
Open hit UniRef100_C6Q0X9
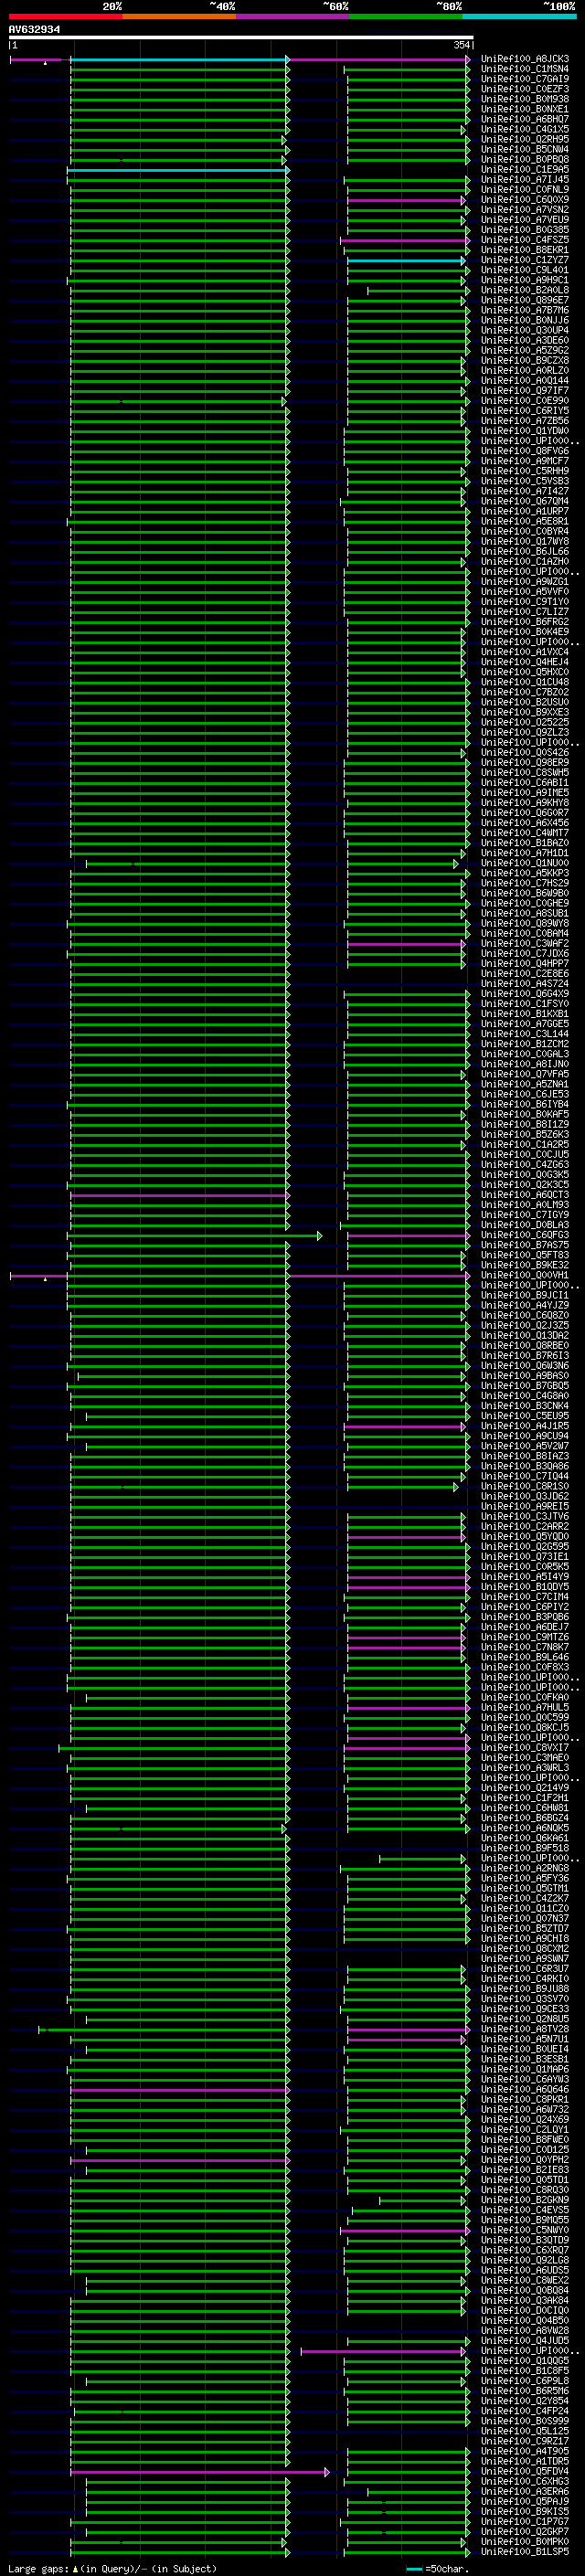(x=525, y=200)
